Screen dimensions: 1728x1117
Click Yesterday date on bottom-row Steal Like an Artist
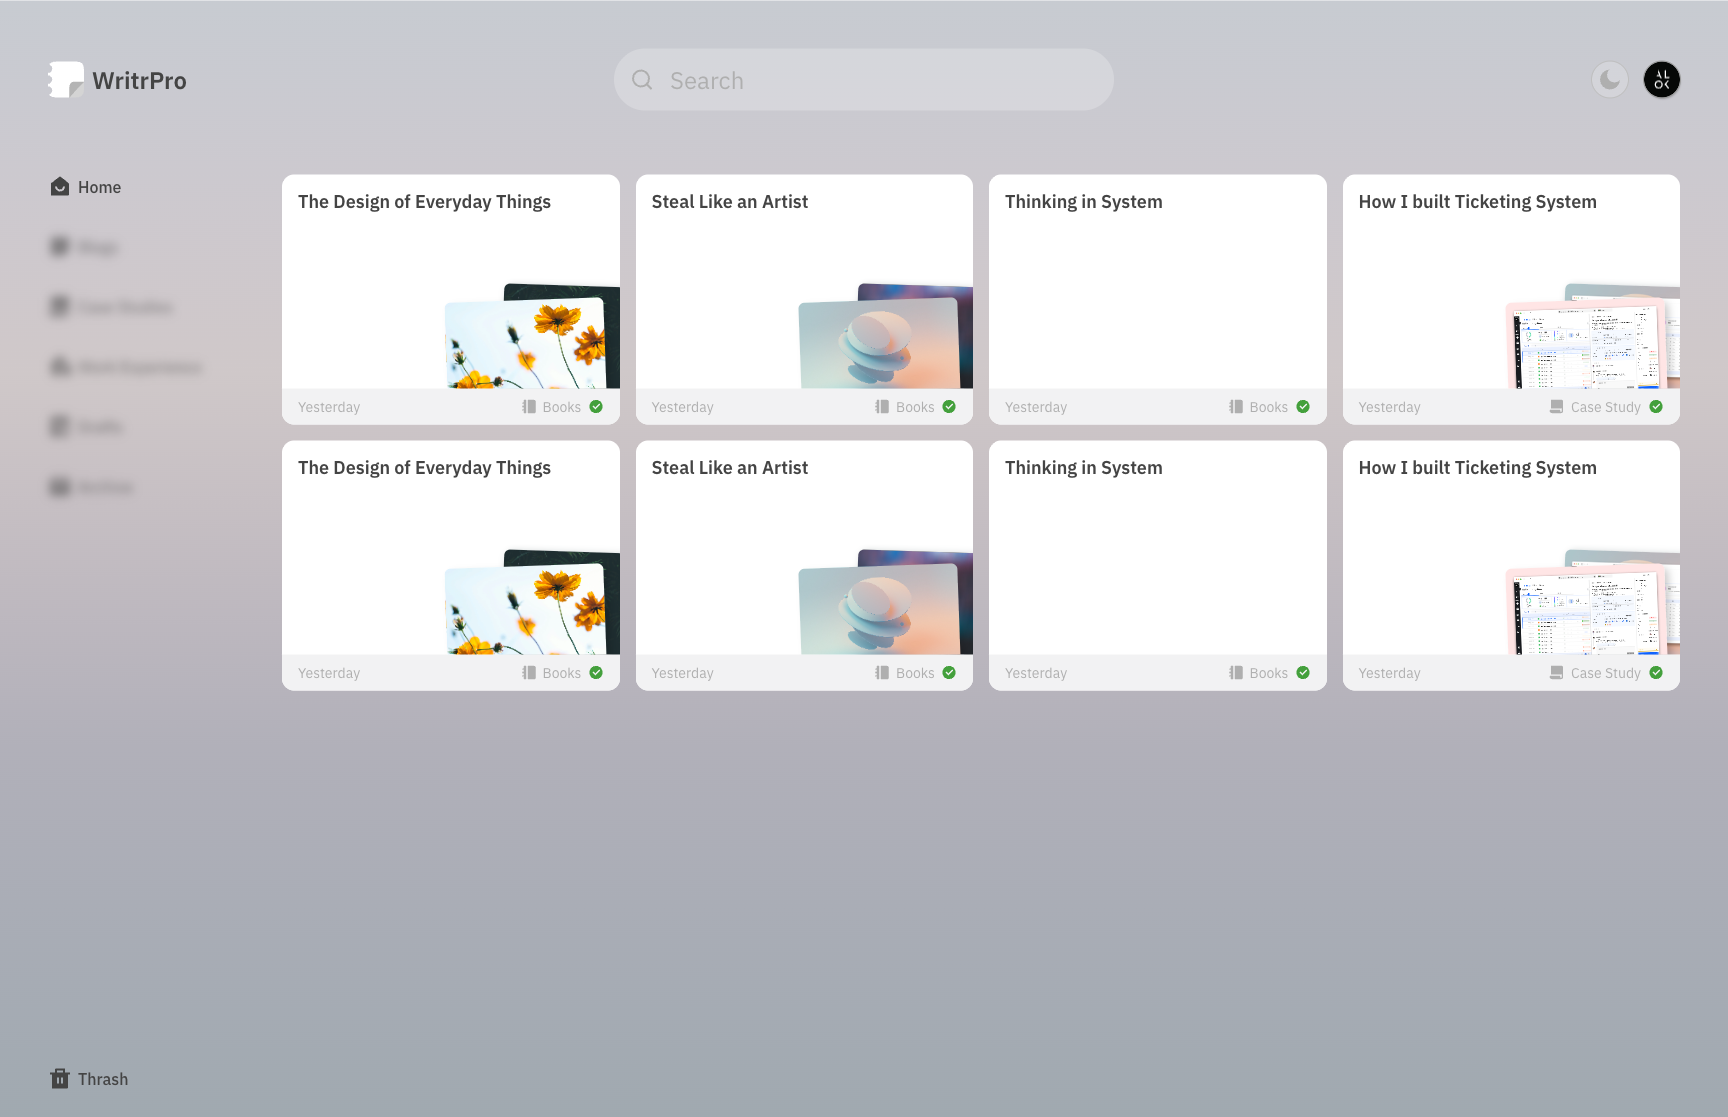pos(683,673)
